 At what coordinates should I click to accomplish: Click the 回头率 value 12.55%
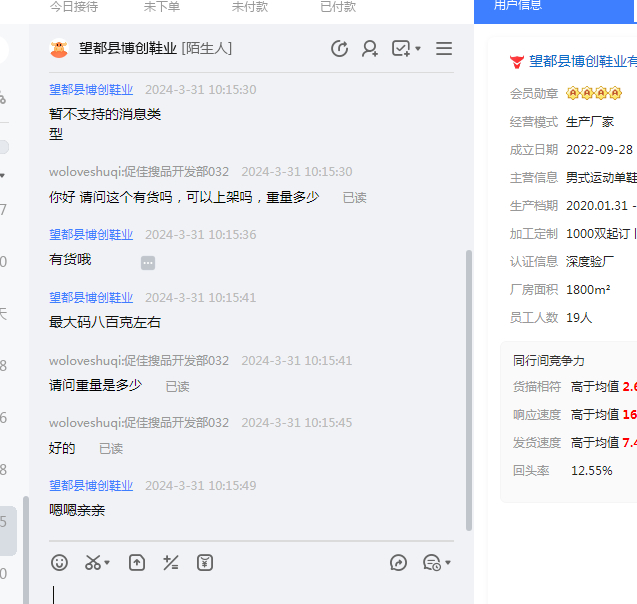click(592, 471)
